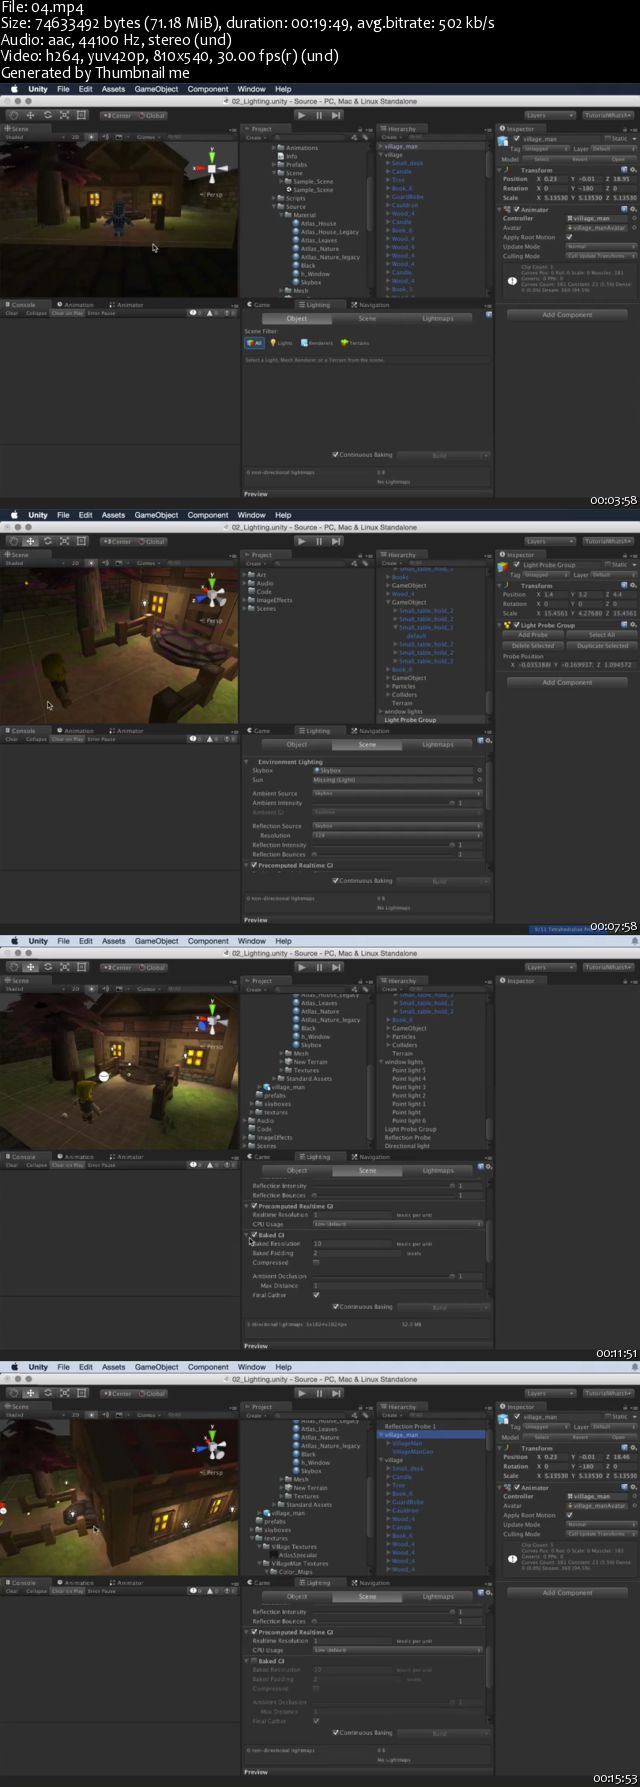The width and height of the screenshot is (640, 1787).
Task: Toggle the 2D view button in the 00:15:53 frame
Action: pyautogui.click(x=75, y=1415)
